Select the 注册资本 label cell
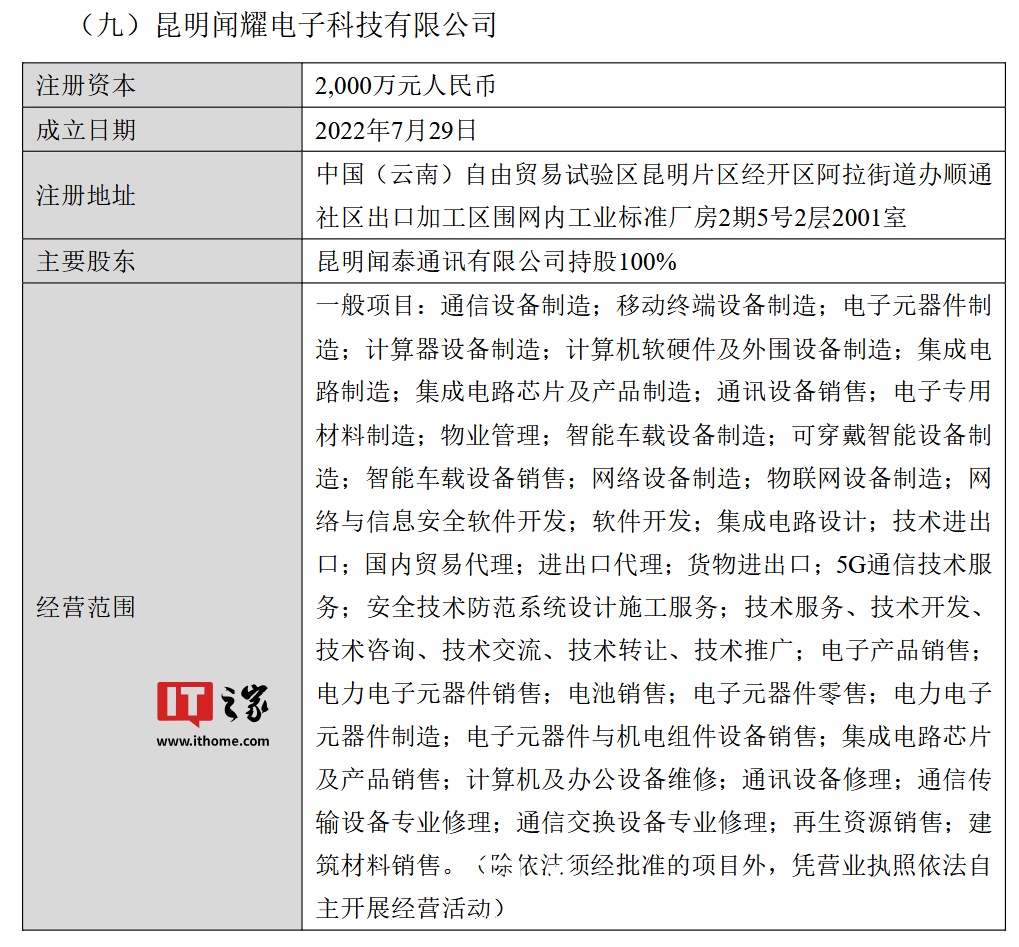 click(x=162, y=85)
